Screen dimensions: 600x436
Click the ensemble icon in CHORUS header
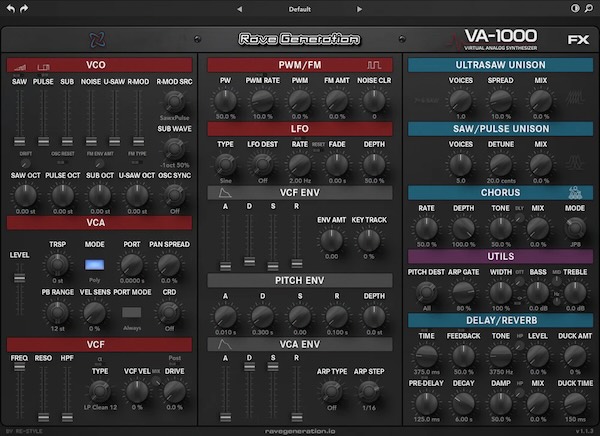575,193
